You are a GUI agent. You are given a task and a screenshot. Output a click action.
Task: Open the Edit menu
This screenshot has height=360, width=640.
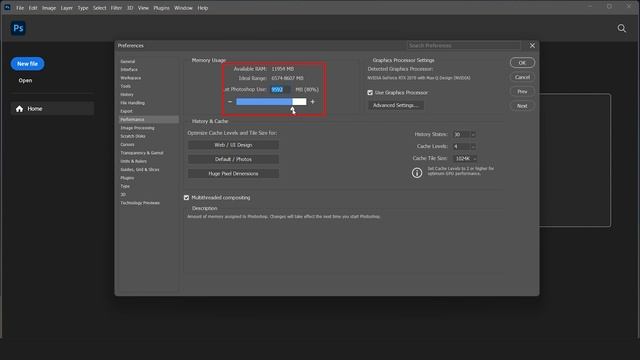pos(33,8)
